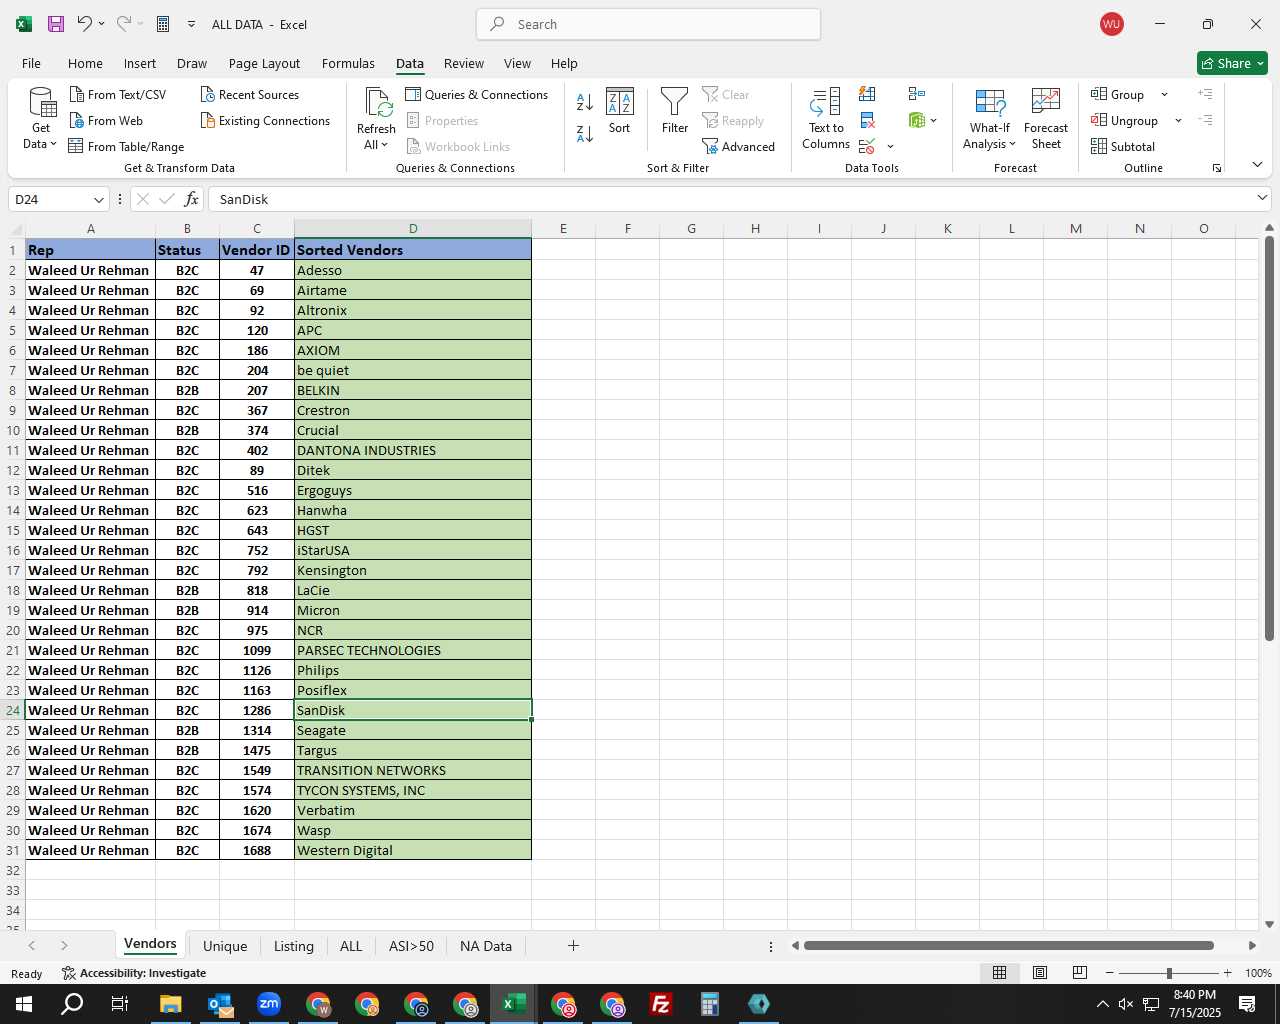
Task: Open FileZilla from the taskbar
Action: 661,1004
